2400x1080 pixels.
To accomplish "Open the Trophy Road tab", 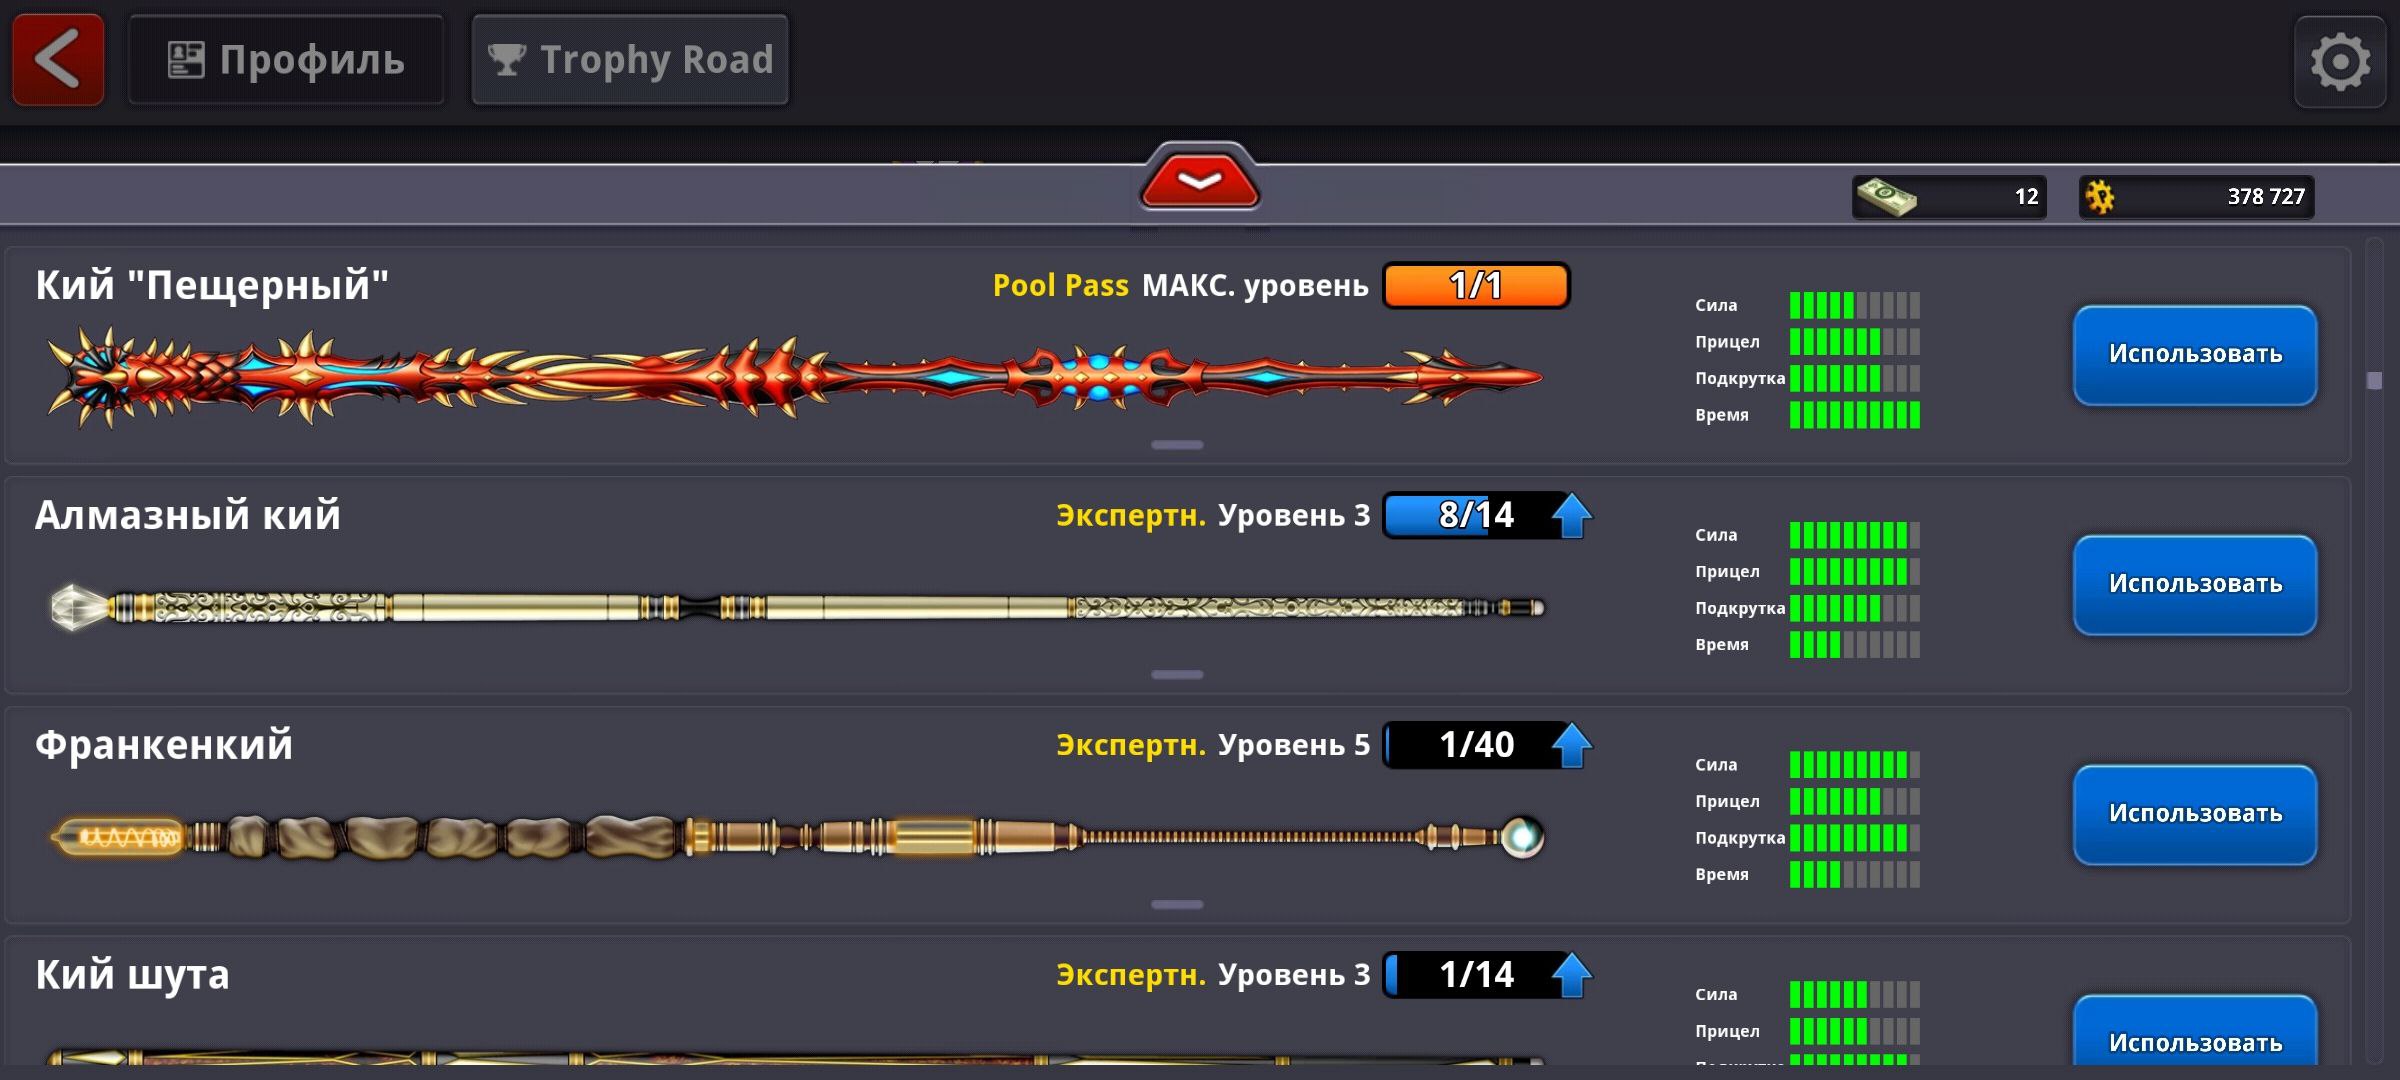I will click(630, 60).
